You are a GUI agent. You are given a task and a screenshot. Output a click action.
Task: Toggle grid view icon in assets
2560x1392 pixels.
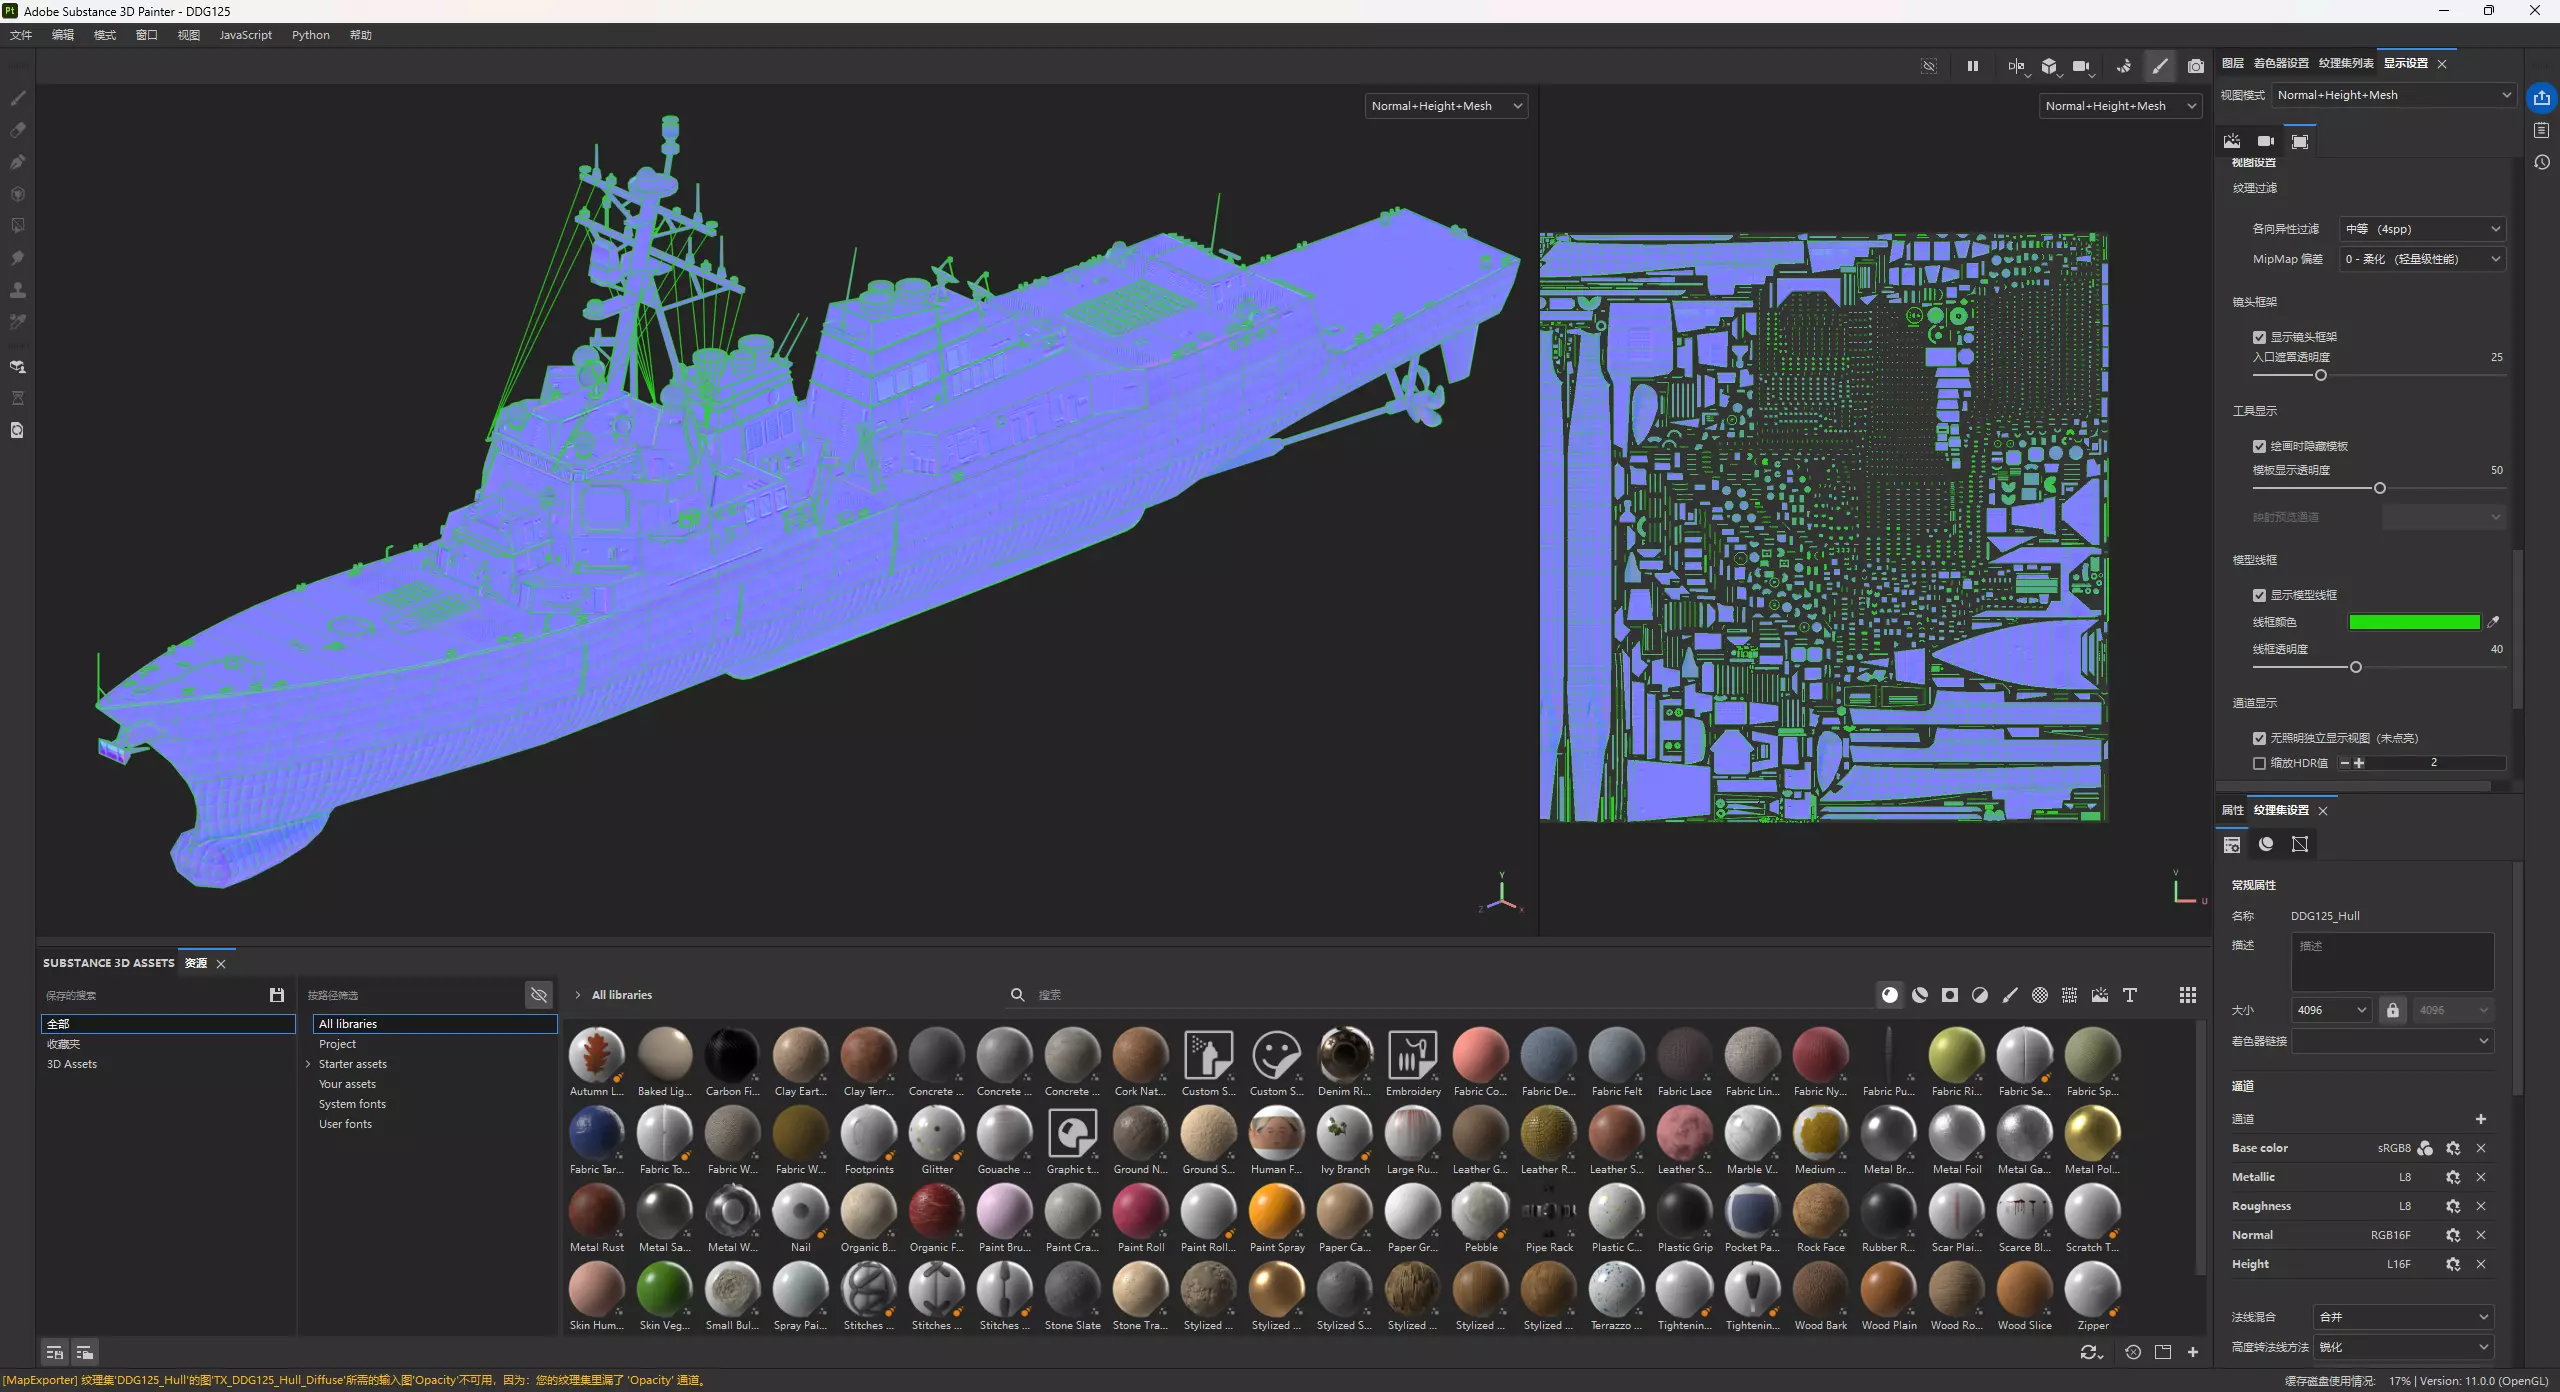(x=2188, y=995)
